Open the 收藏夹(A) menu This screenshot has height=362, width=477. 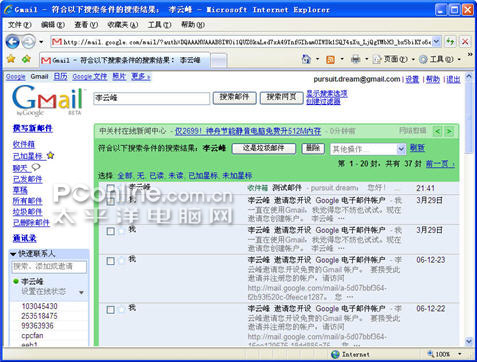coord(123,25)
